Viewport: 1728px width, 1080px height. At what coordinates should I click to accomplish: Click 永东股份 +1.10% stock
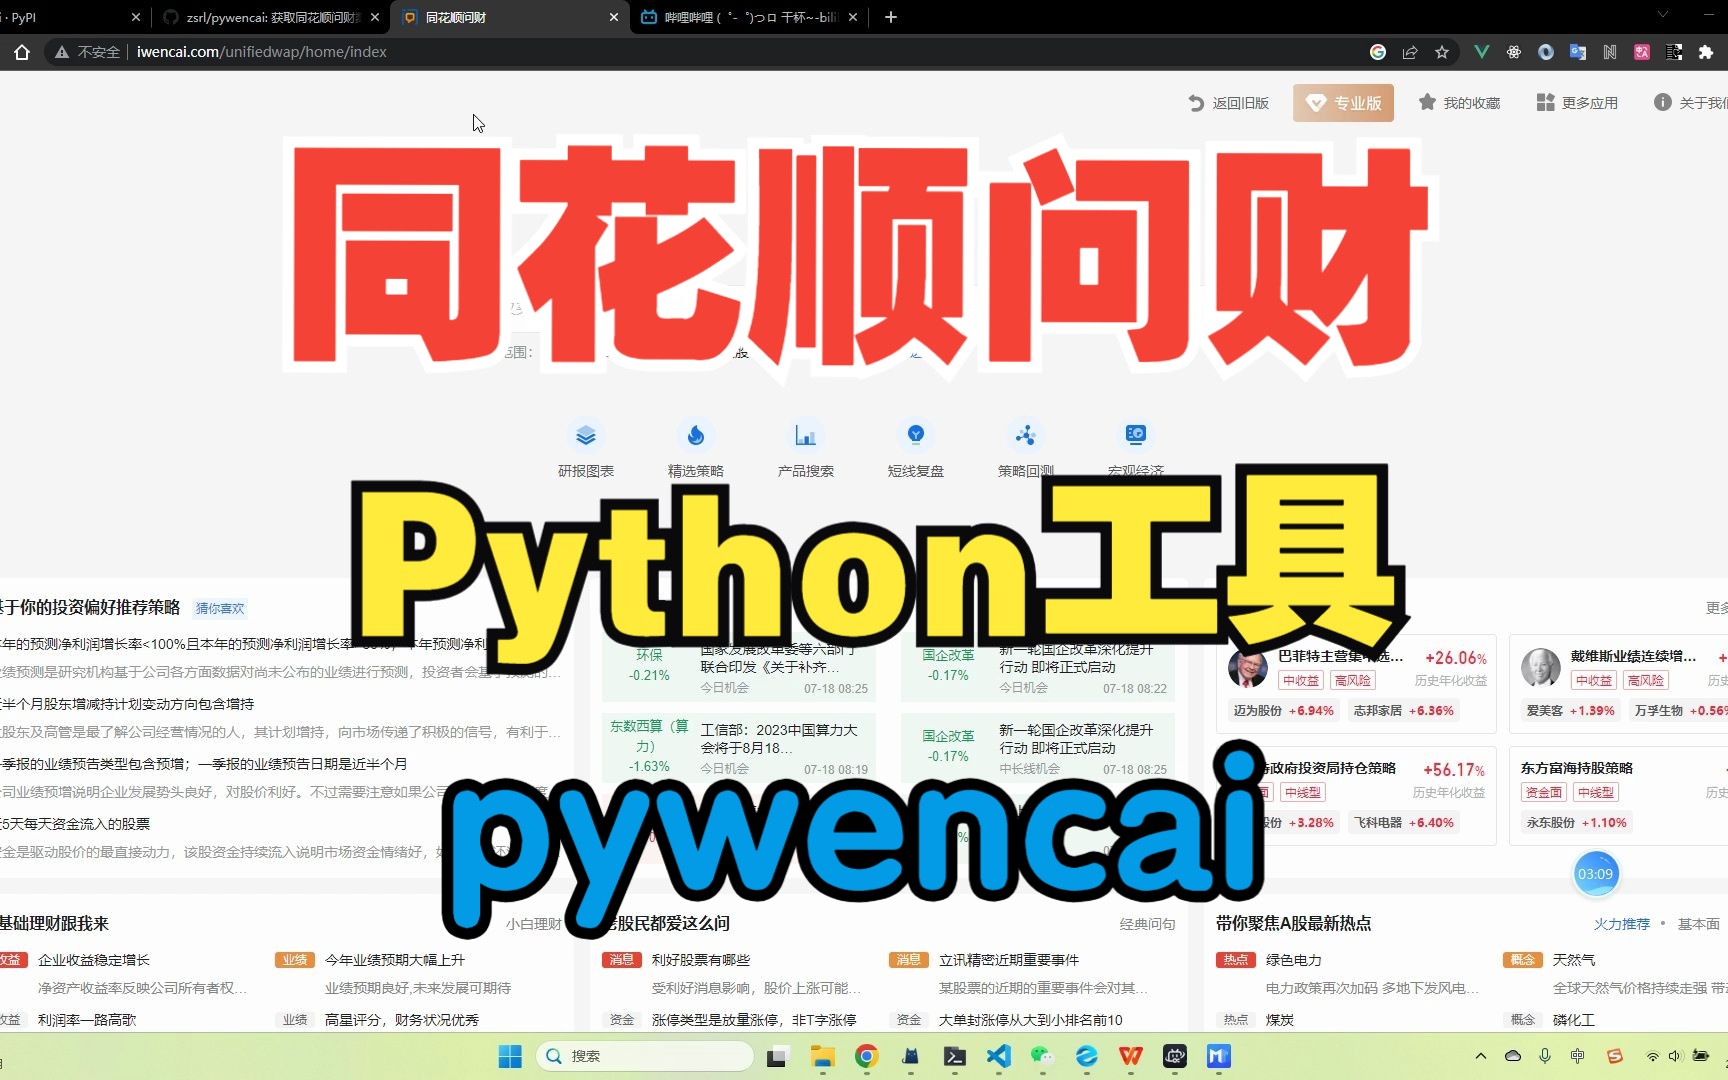point(1576,823)
